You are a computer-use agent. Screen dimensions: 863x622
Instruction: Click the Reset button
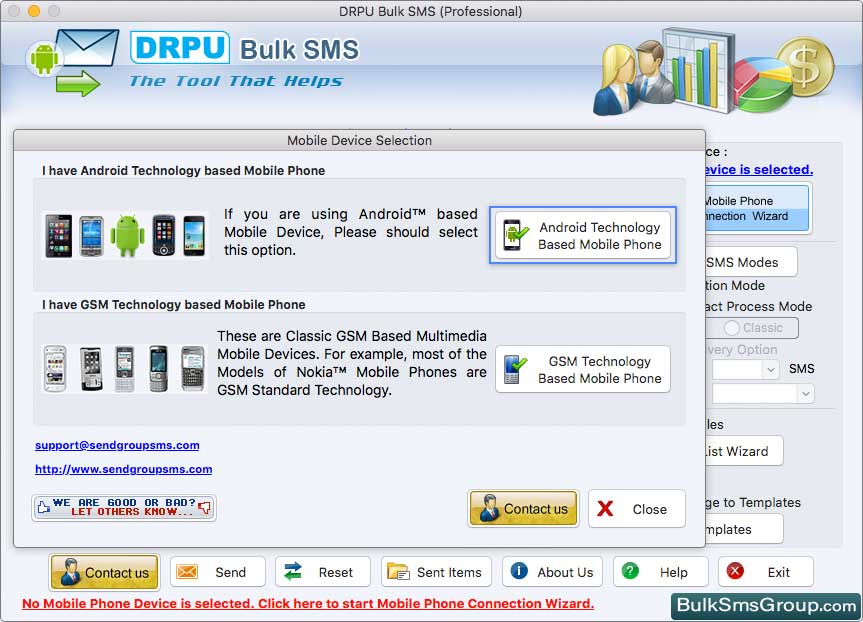click(323, 572)
